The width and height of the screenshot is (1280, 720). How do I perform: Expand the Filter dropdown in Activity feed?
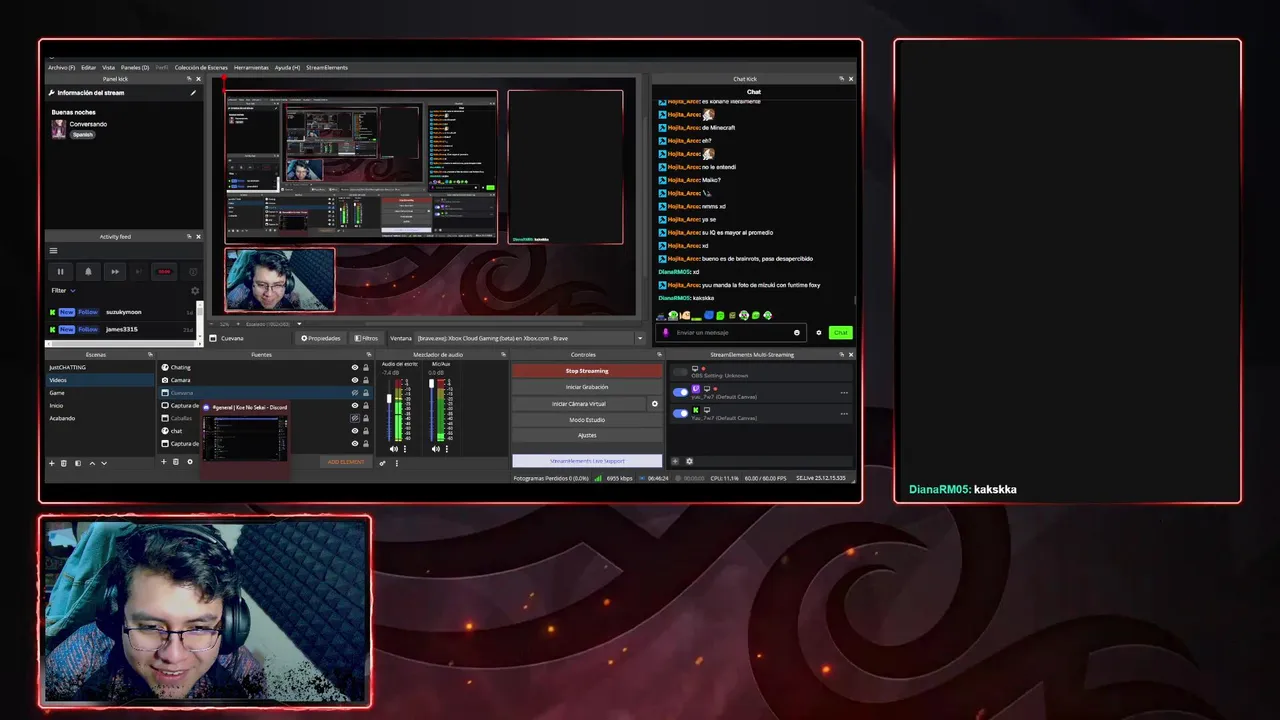64,291
